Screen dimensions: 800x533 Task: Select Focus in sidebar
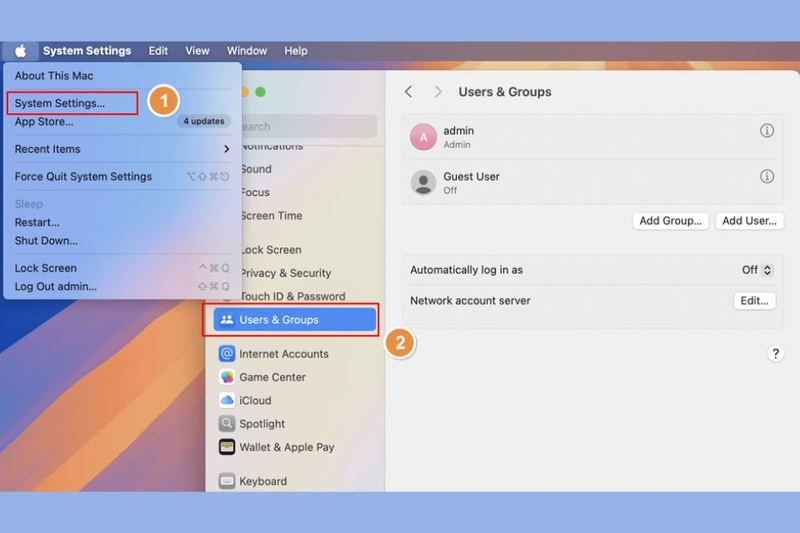255,192
